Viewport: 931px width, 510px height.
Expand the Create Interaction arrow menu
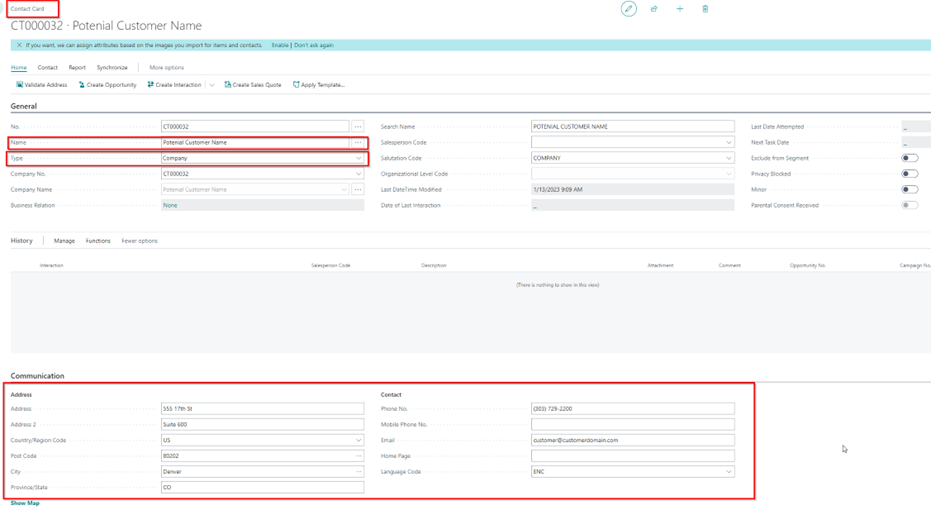(211, 85)
